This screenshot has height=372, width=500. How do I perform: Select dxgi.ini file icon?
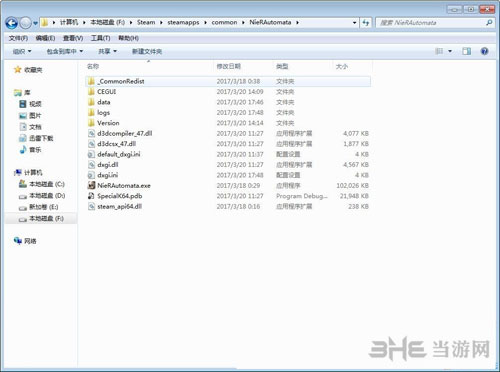(91, 175)
